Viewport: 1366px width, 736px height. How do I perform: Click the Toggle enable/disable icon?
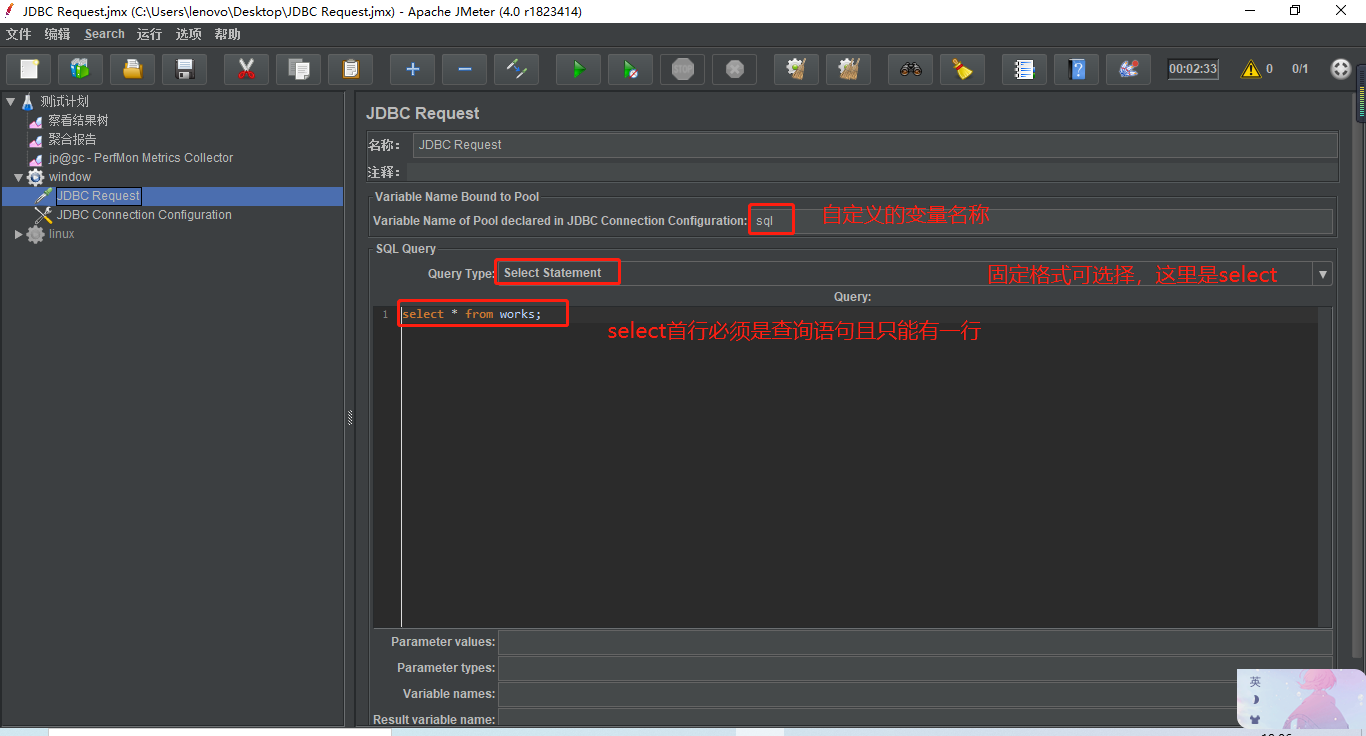pyautogui.click(x=516, y=69)
